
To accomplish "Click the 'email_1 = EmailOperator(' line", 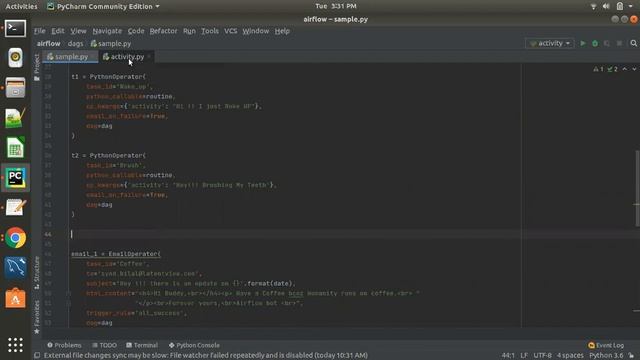I will [116, 254].
